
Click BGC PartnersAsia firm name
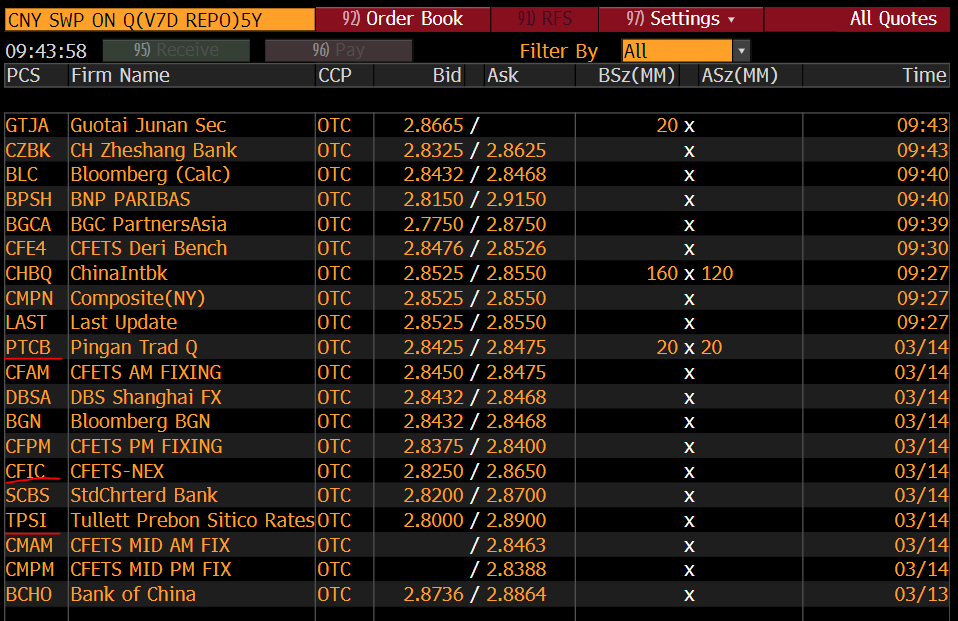[148, 224]
